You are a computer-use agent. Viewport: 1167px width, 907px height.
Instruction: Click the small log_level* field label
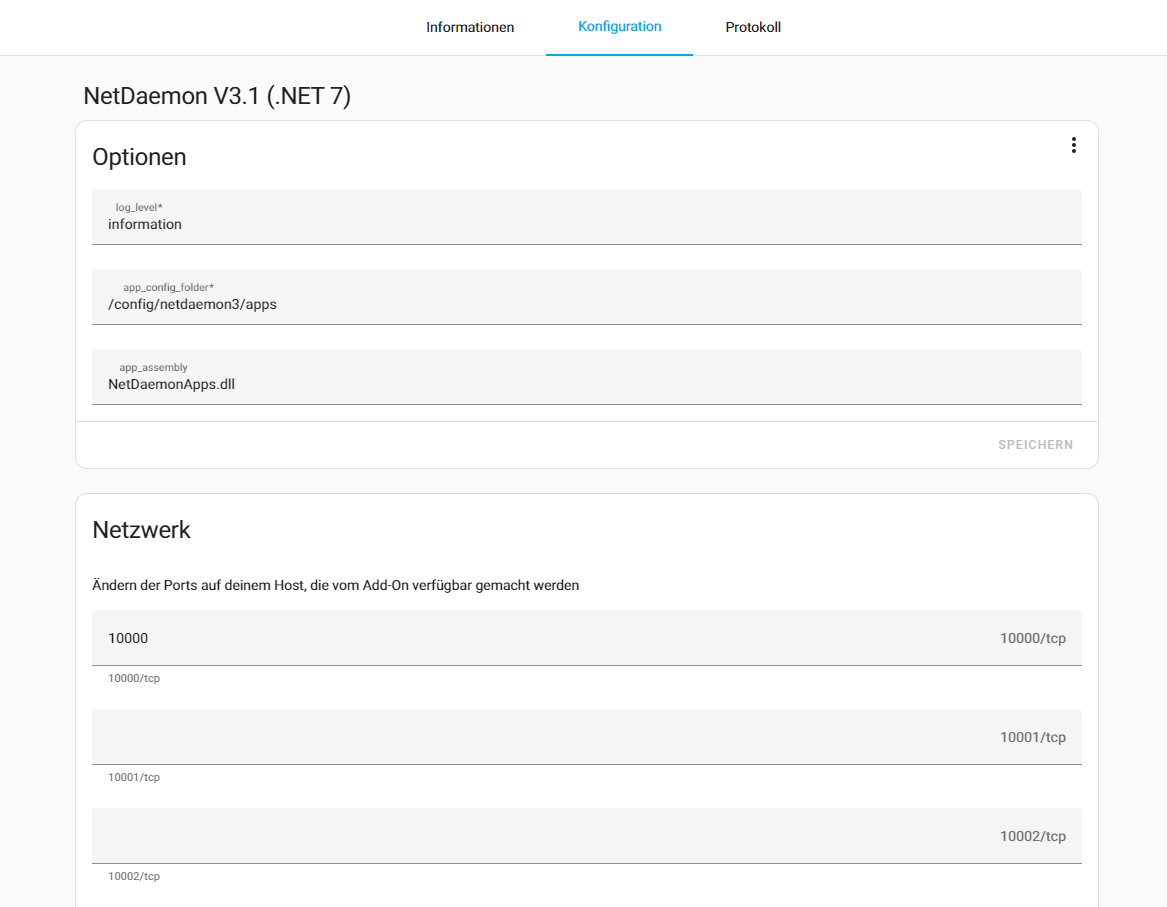(x=138, y=207)
